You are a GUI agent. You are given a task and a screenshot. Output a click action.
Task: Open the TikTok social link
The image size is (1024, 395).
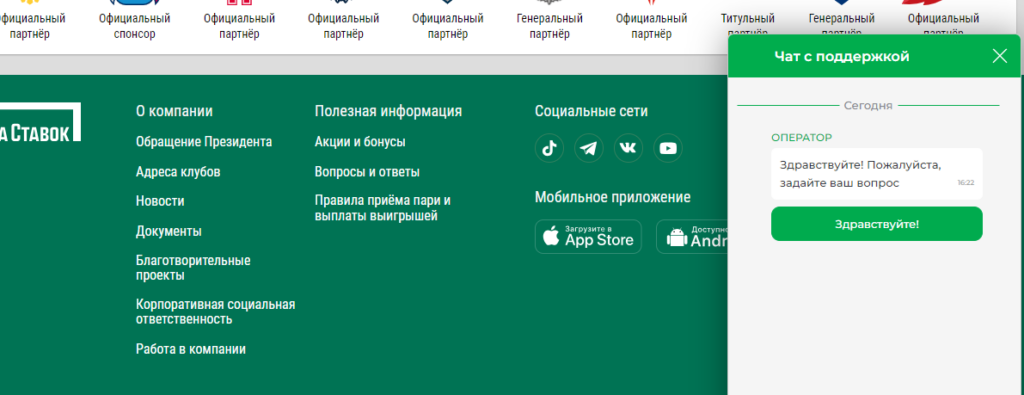coord(549,148)
